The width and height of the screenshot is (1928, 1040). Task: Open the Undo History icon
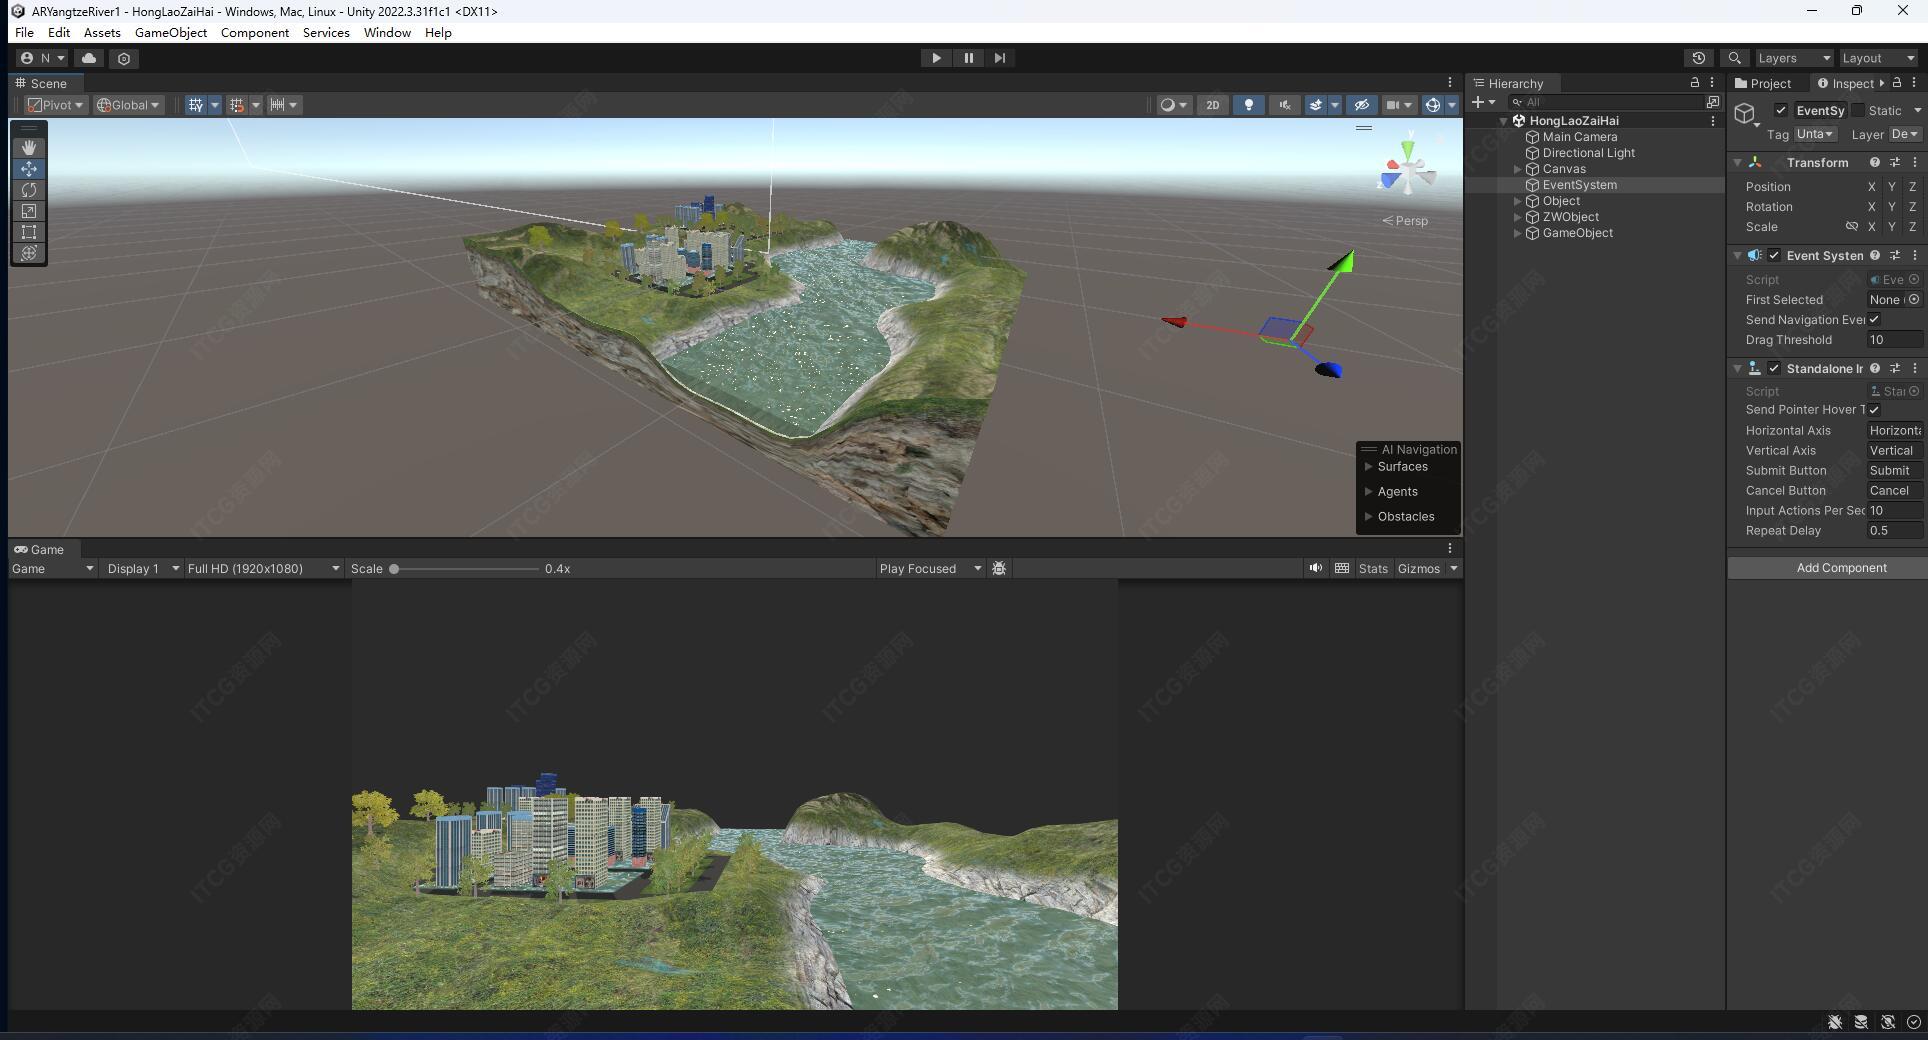click(1698, 58)
